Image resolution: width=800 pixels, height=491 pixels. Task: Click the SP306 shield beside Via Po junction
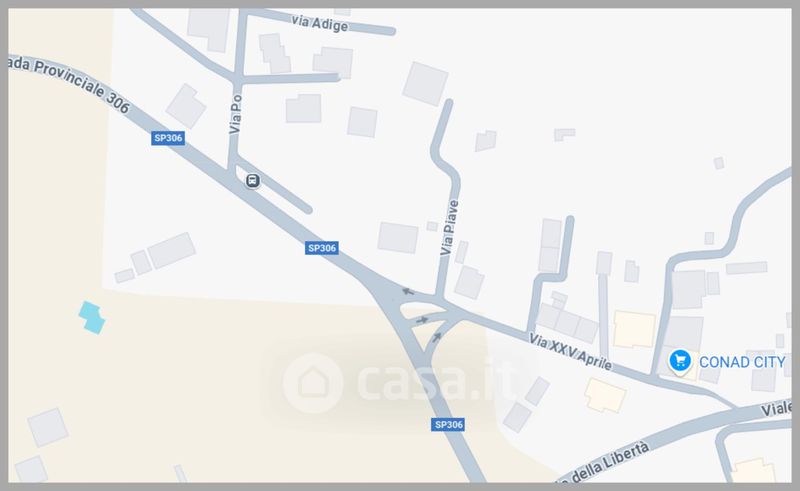tap(168, 138)
